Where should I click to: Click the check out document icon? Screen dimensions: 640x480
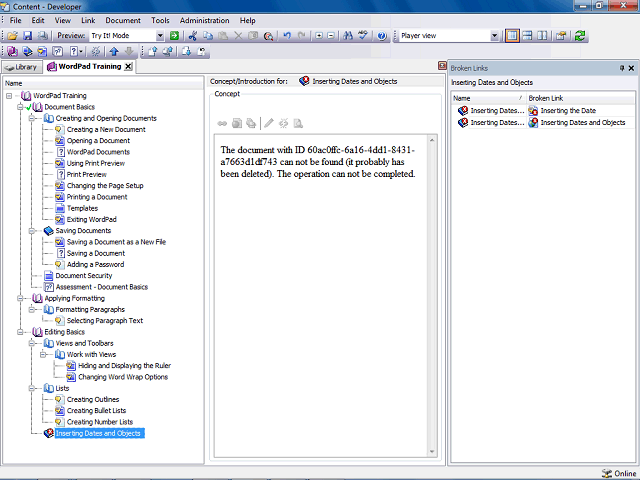tap(186, 51)
